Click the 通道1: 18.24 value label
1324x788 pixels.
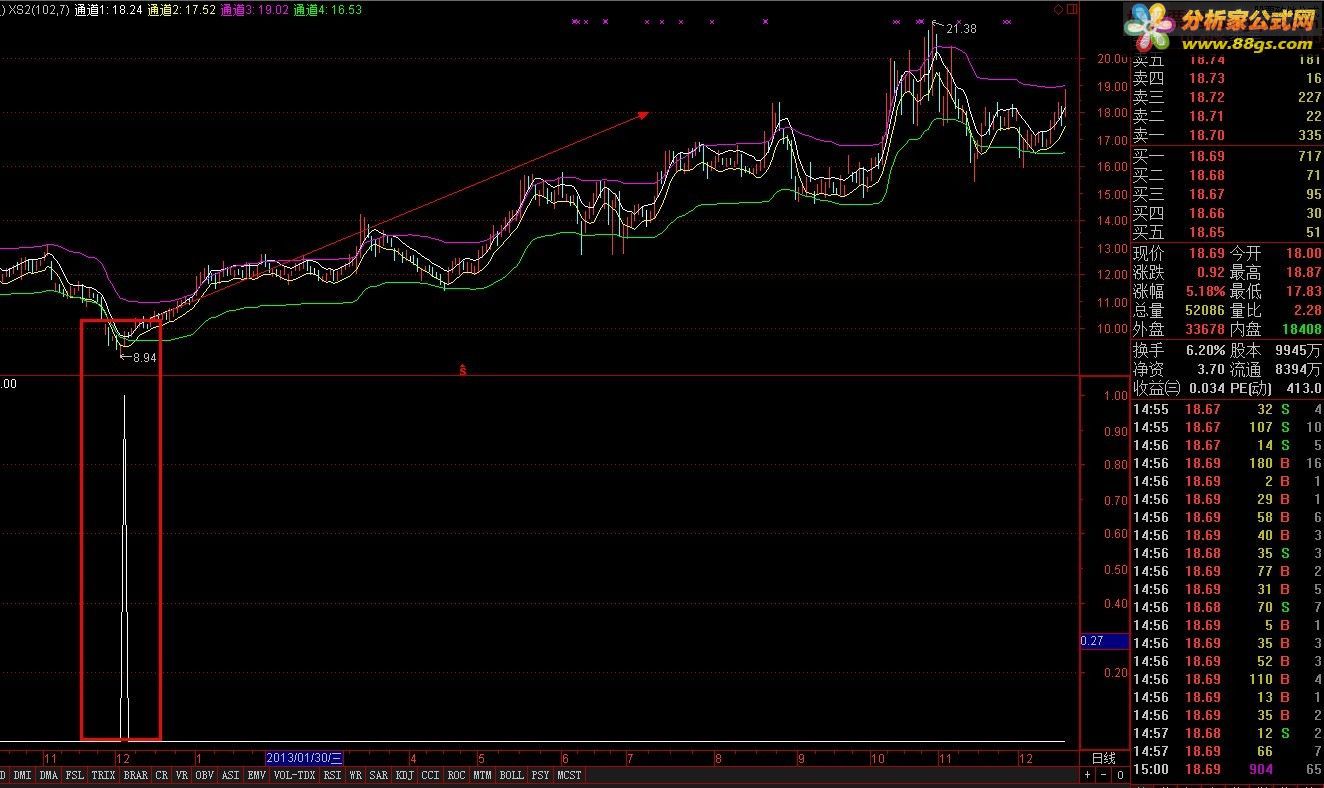[x=108, y=9]
